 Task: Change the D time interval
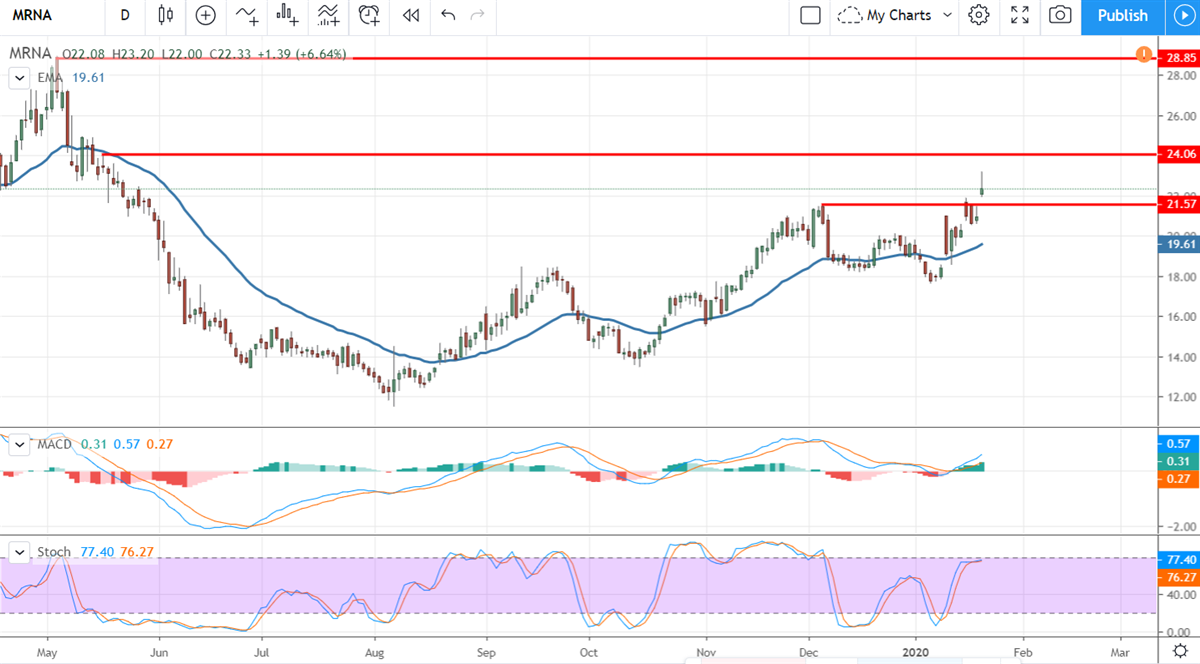(x=124, y=15)
